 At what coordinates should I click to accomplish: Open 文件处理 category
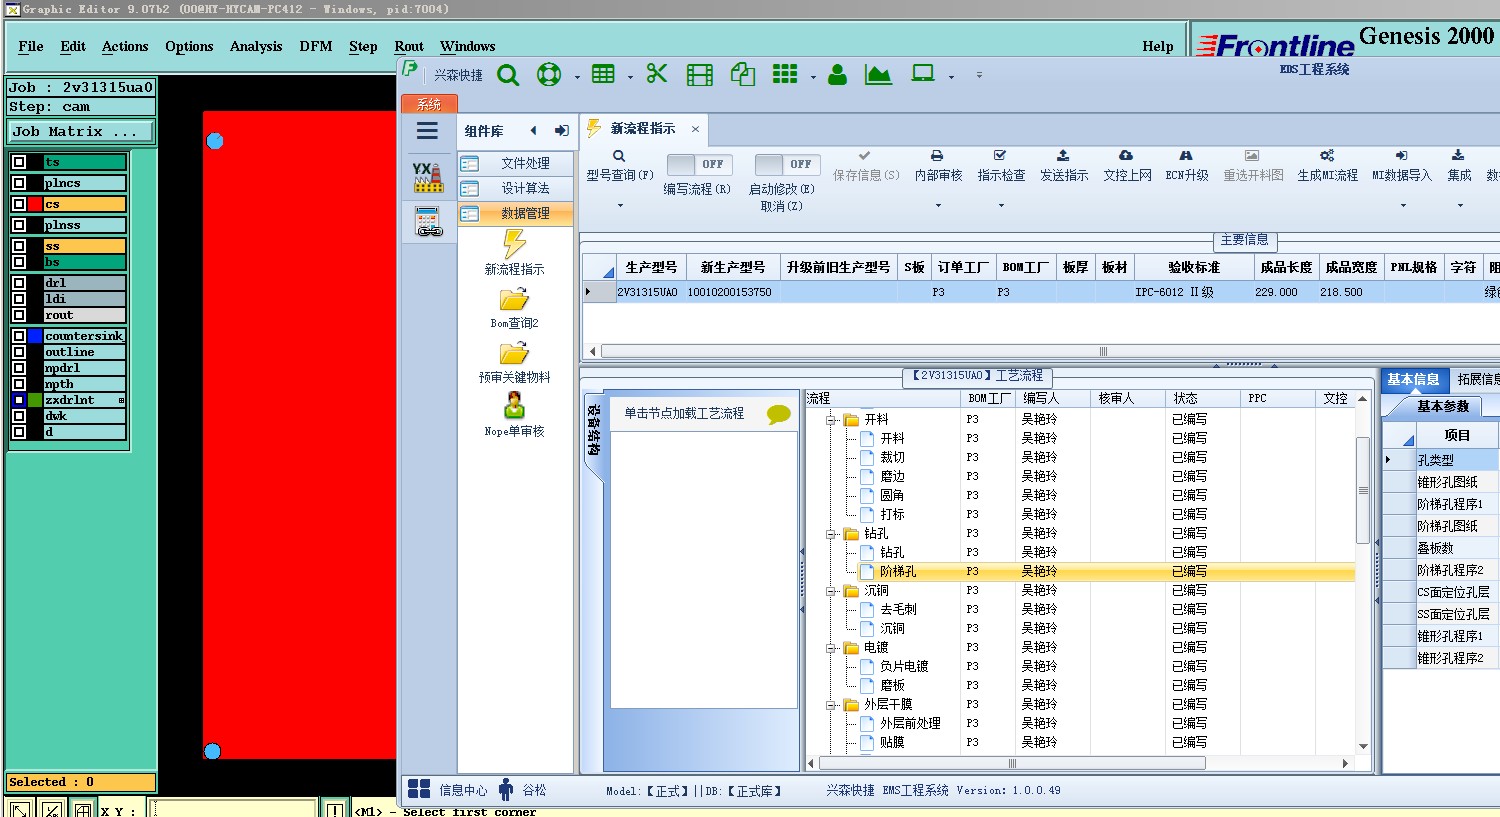(x=516, y=163)
